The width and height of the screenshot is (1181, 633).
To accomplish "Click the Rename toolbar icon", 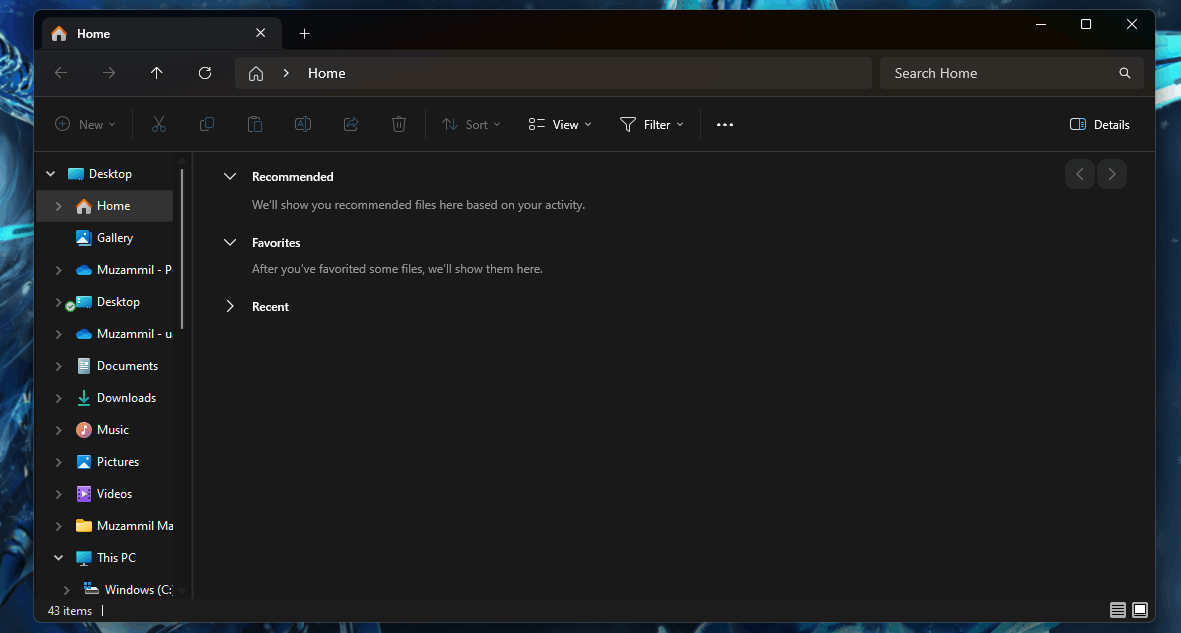I will tap(303, 124).
